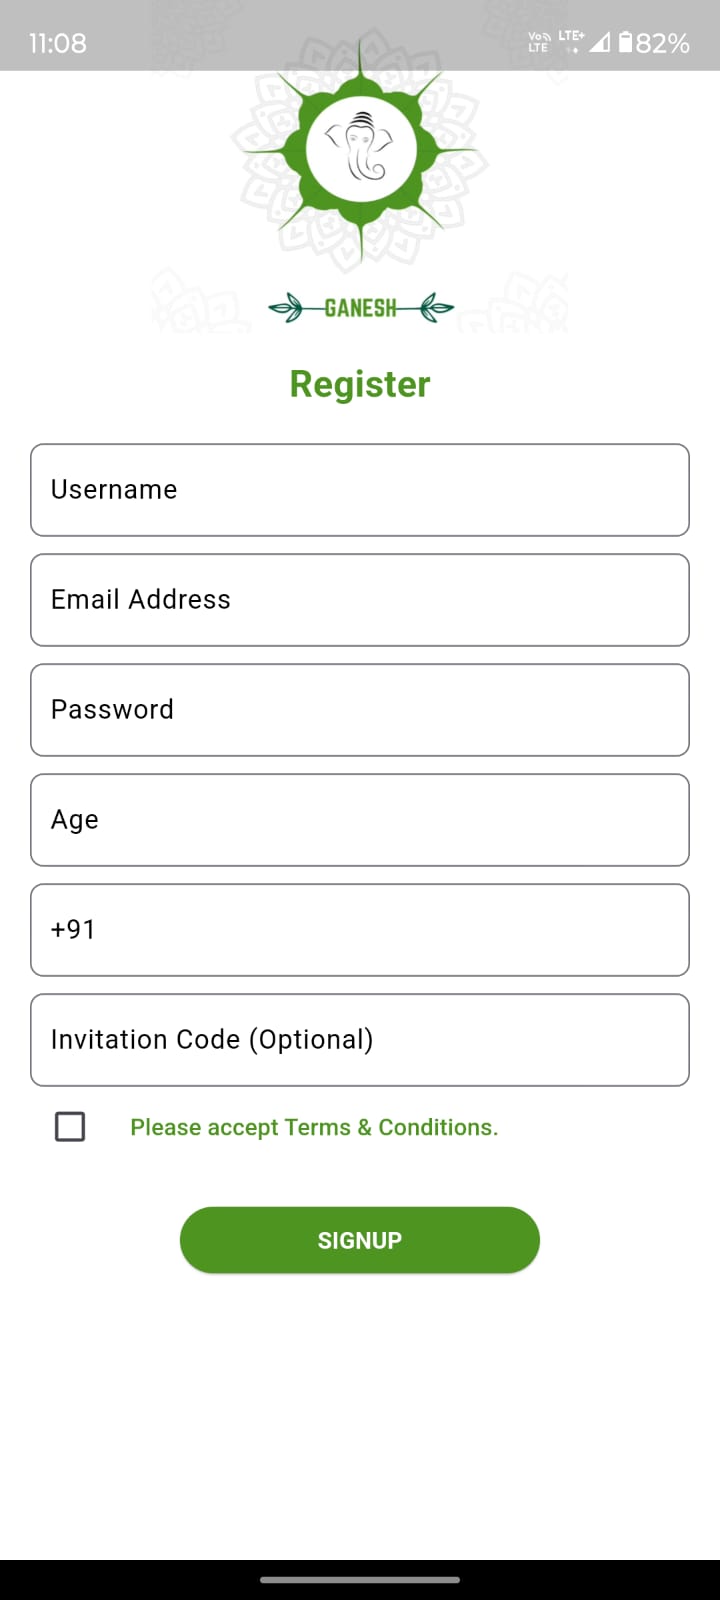Tap the bottom navigation gesture handle
The height and width of the screenshot is (1600, 720).
coord(360,1580)
